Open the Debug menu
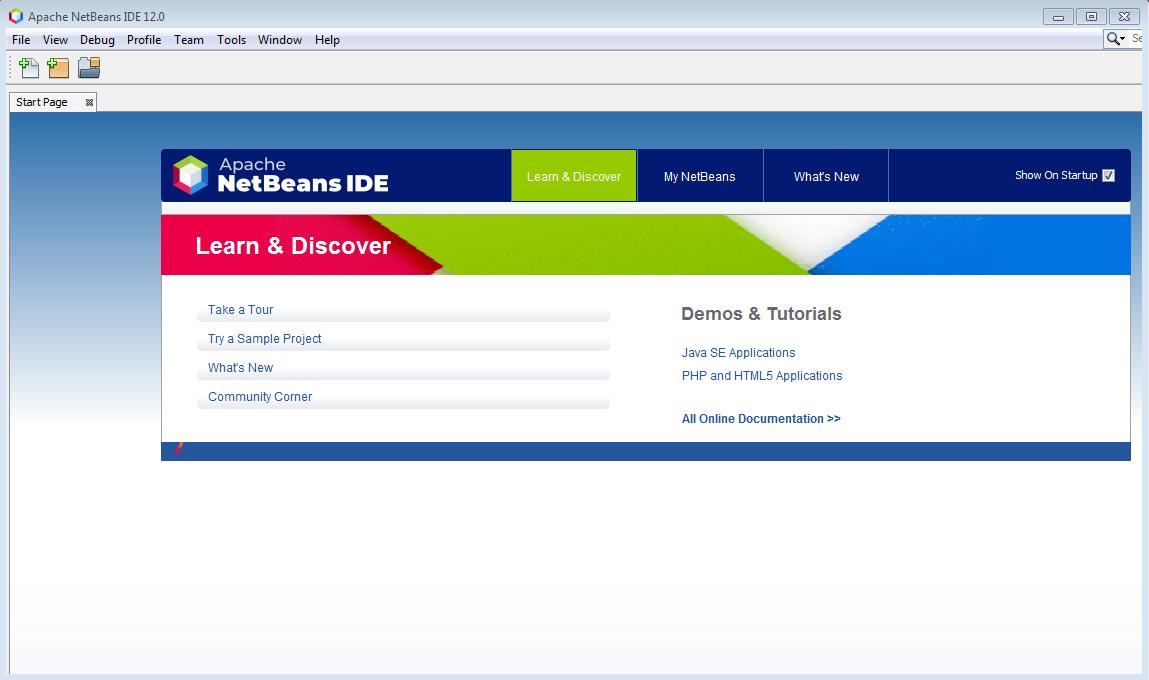The height and width of the screenshot is (680, 1149). click(x=97, y=40)
